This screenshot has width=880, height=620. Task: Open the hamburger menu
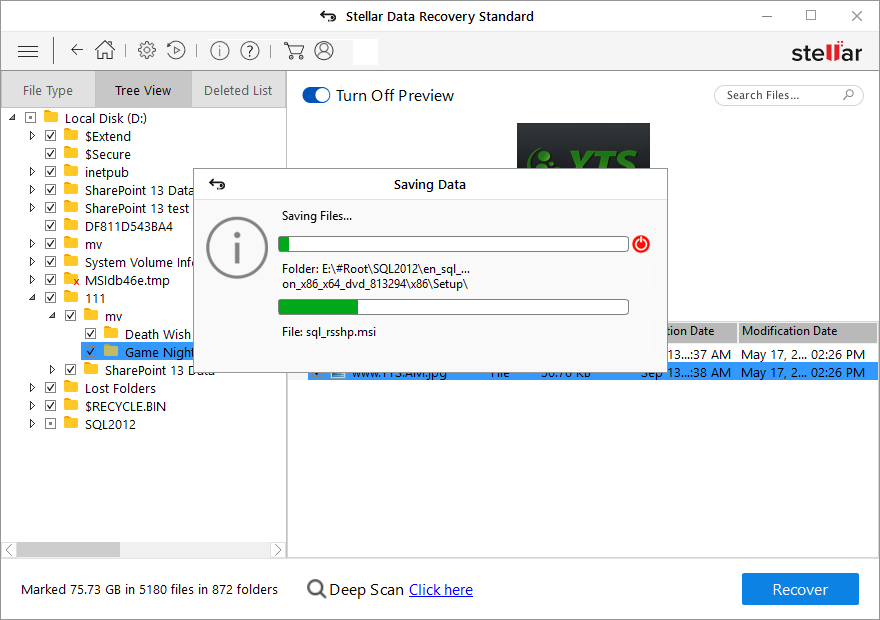pyautogui.click(x=27, y=50)
